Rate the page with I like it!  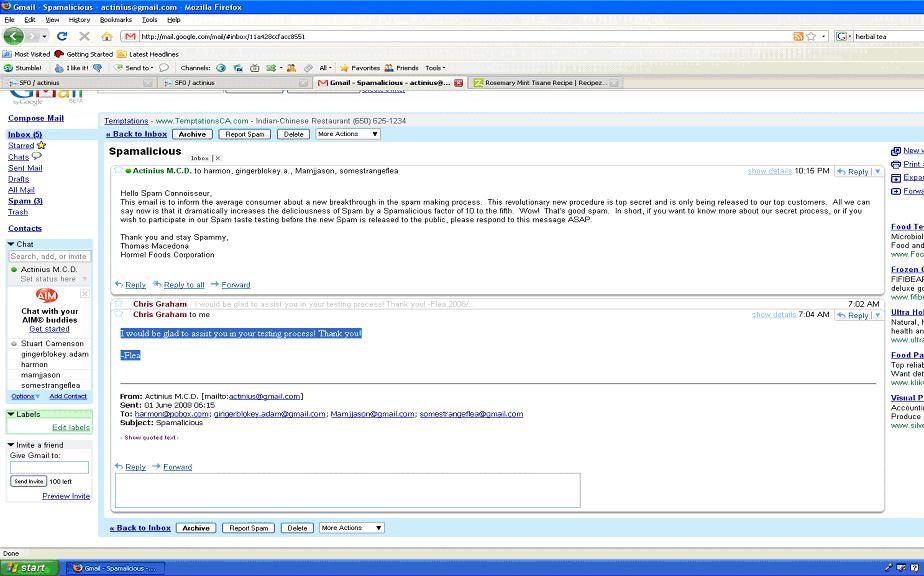click(x=72, y=68)
